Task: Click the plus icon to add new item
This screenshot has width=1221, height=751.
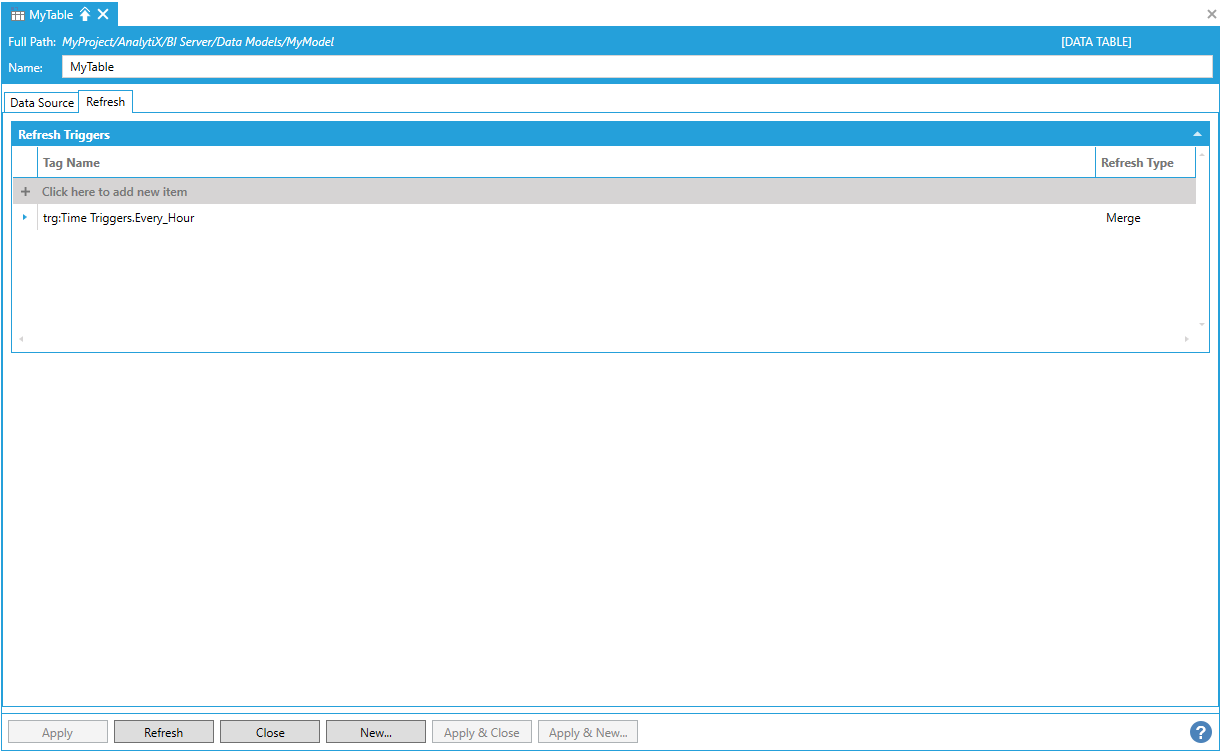Action: 26,192
